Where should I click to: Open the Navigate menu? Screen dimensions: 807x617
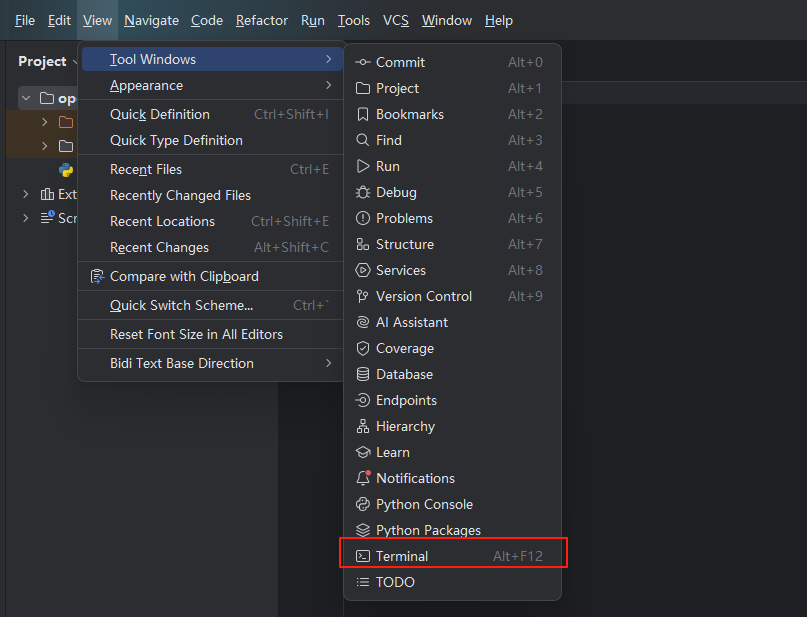tap(151, 21)
